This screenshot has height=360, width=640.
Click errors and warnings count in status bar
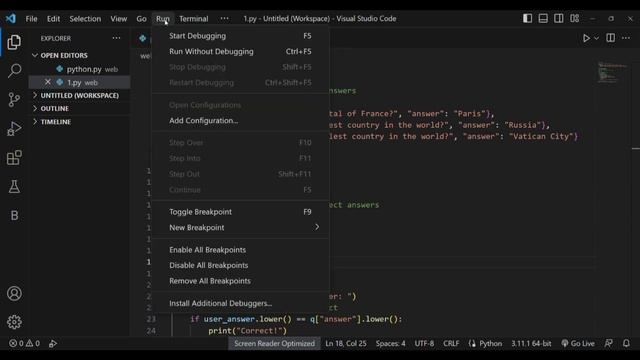[24, 343]
